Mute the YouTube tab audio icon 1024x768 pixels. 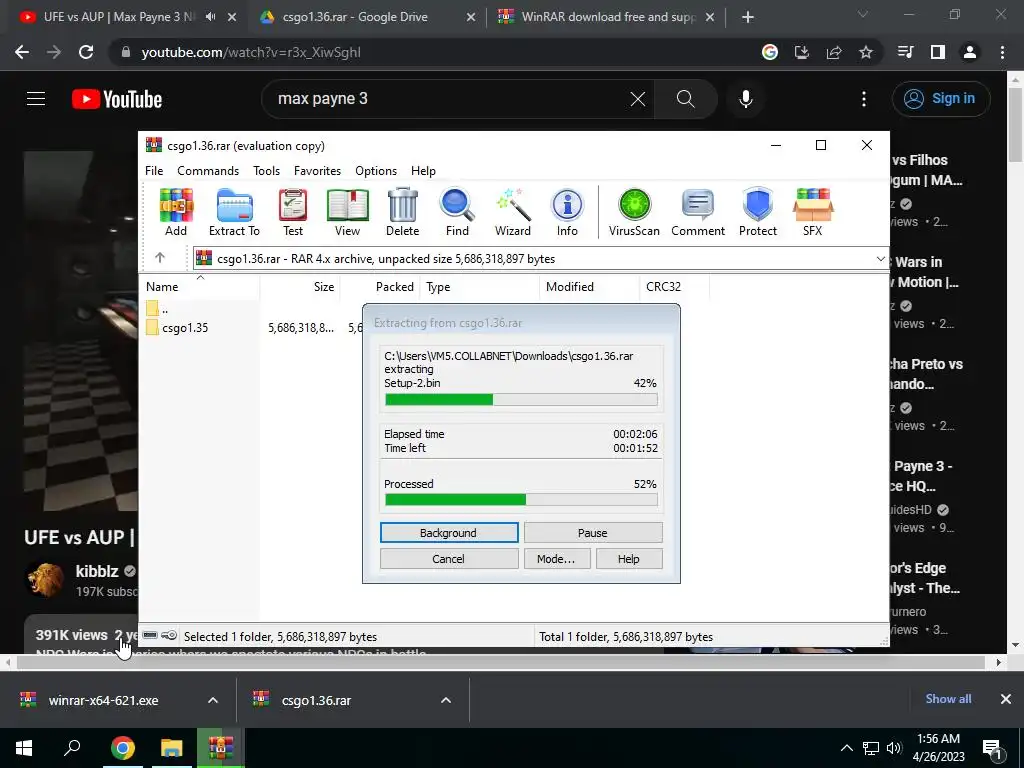210,17
